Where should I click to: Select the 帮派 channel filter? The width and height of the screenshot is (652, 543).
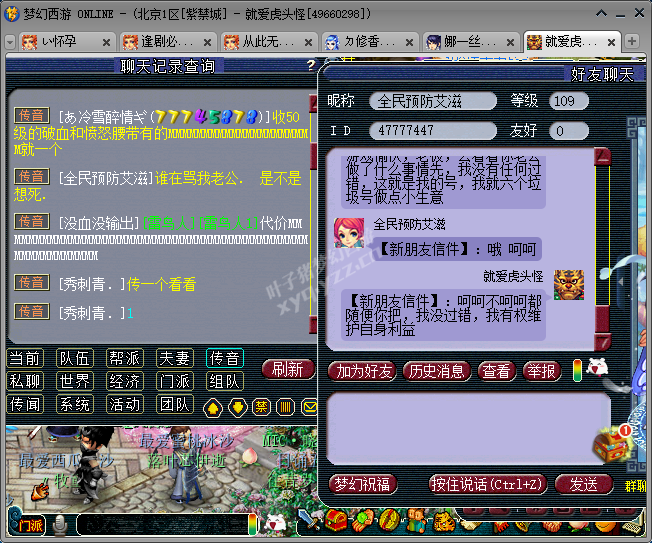(x=125, y=358)
